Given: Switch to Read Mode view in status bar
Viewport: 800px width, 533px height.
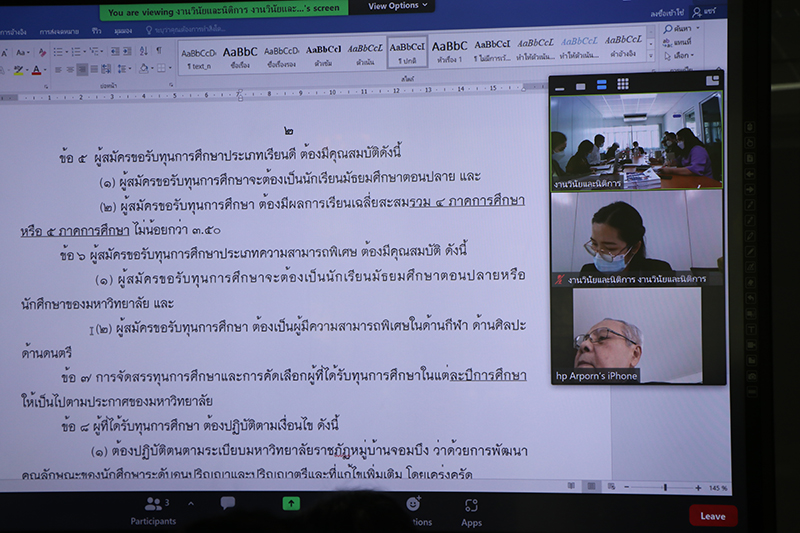Looking at the screenshot, I should pos(571,486).
